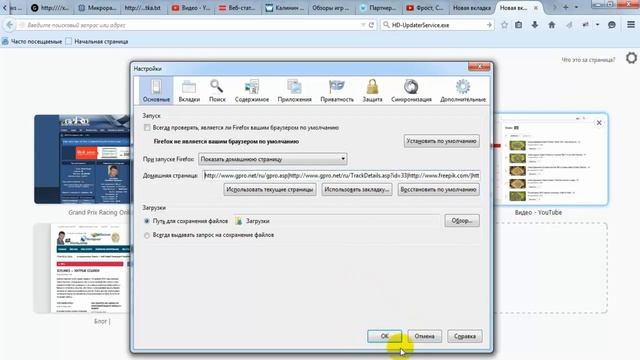
Task: Open the Grand Prix Racing thumbnail tile
Action: pos(82,159)
